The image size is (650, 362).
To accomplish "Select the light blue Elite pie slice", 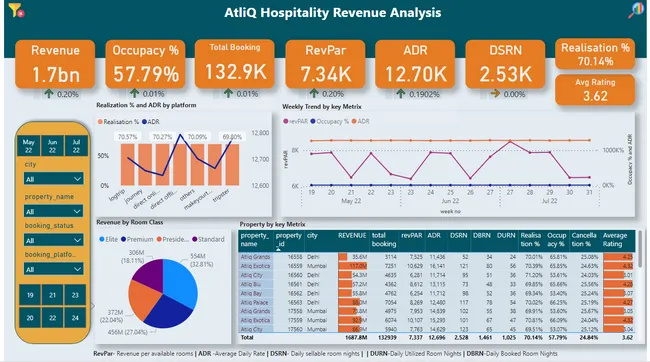I will coord(180,282).
